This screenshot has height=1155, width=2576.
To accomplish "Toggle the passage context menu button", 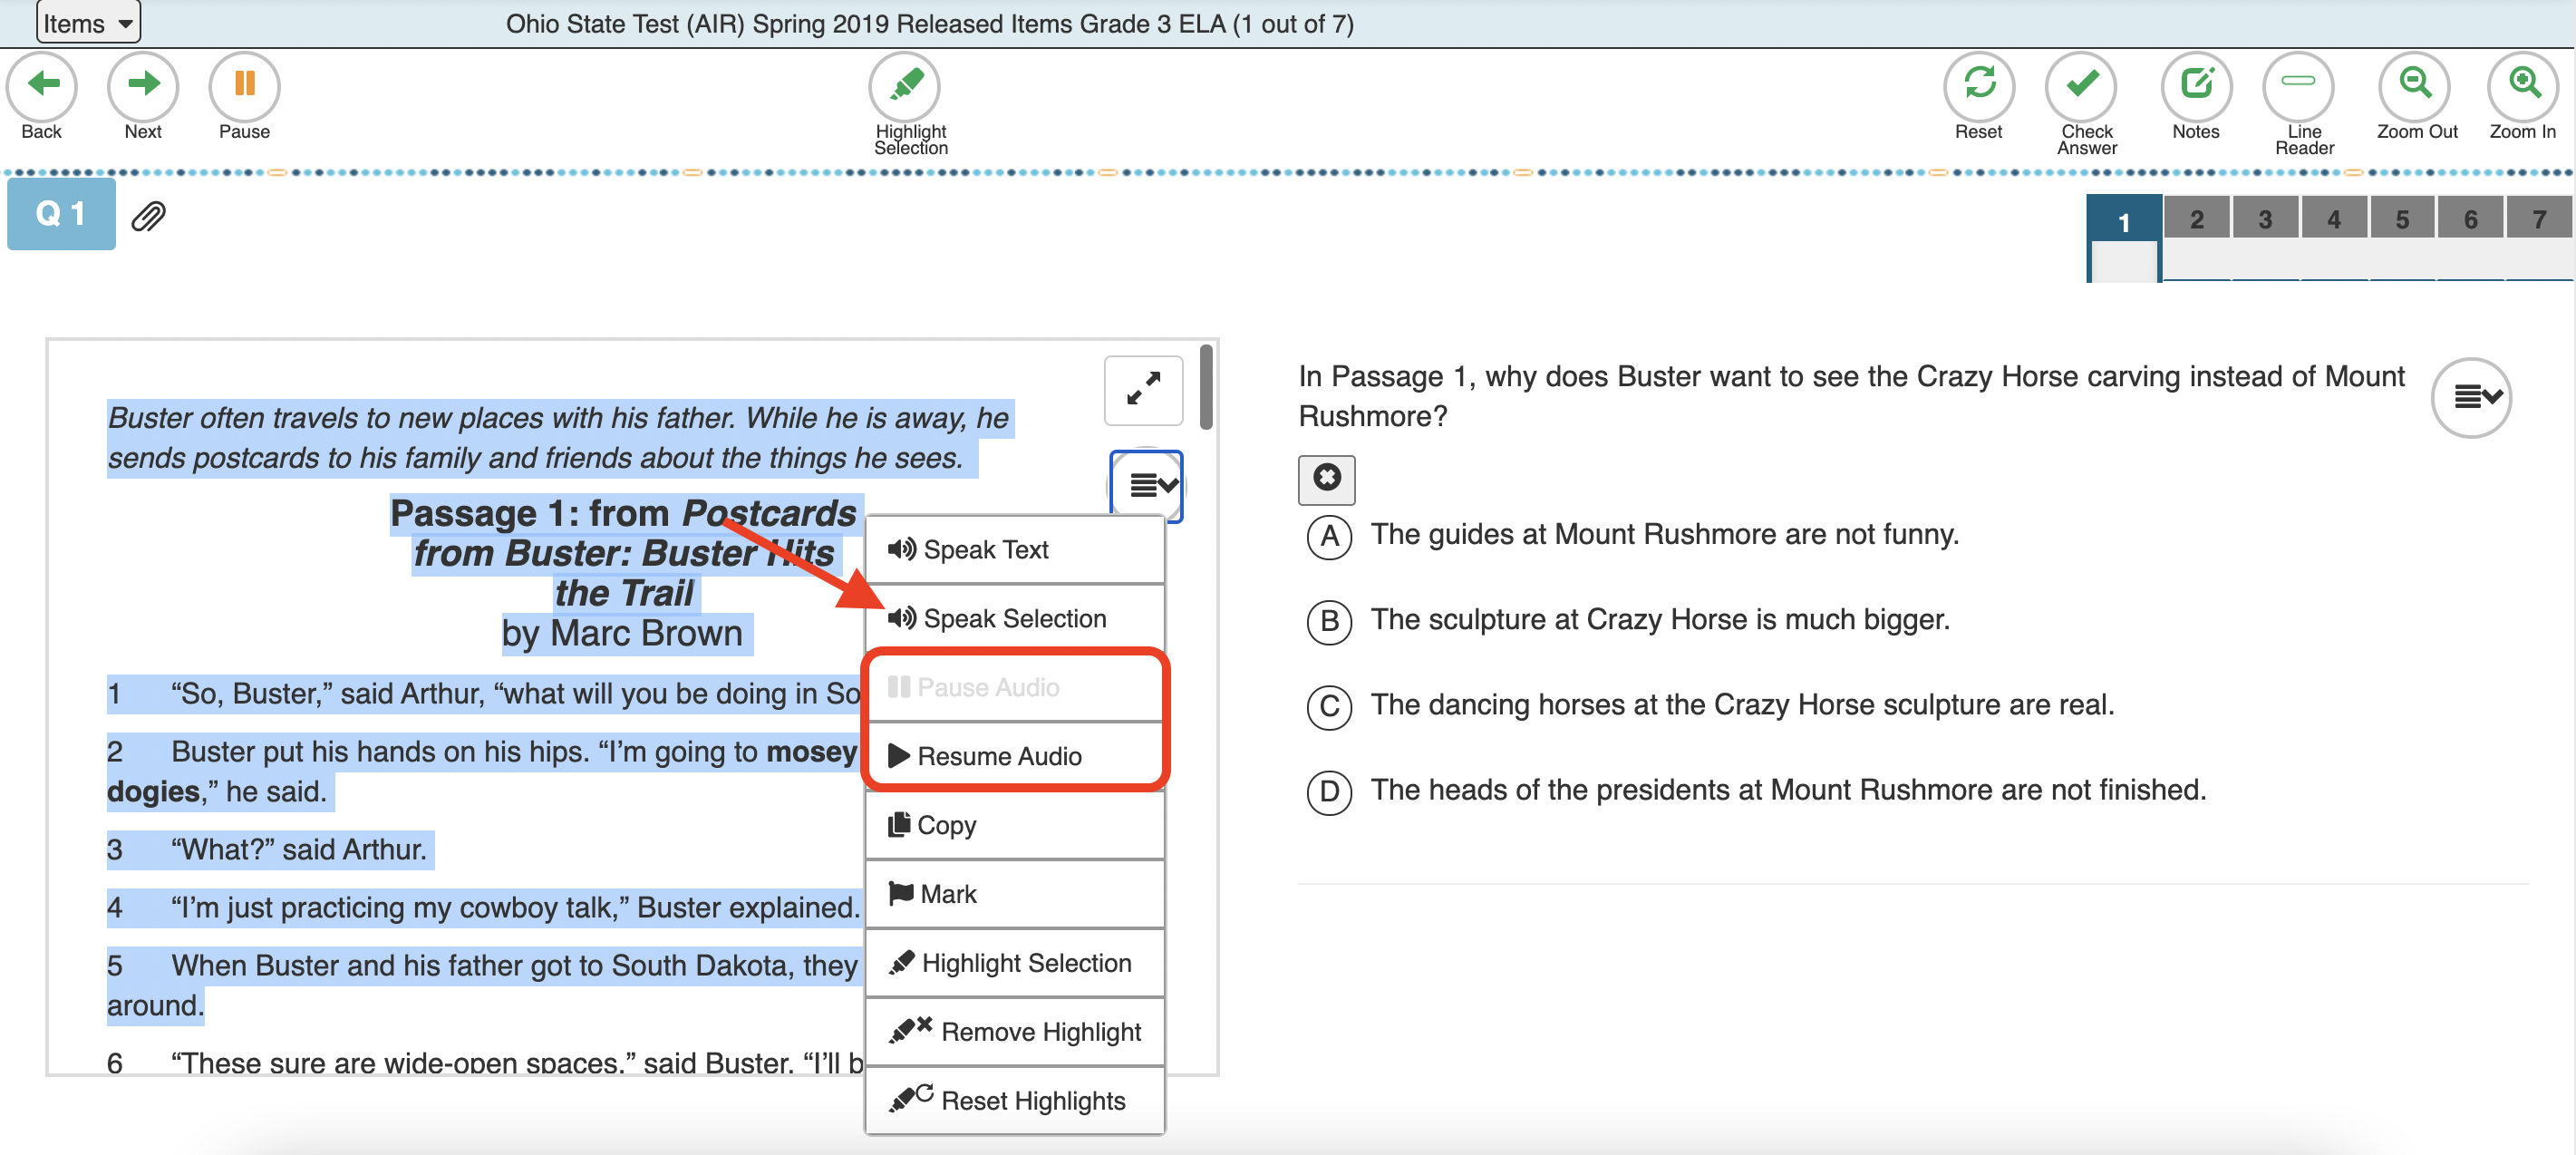I will pos(1146,486).
